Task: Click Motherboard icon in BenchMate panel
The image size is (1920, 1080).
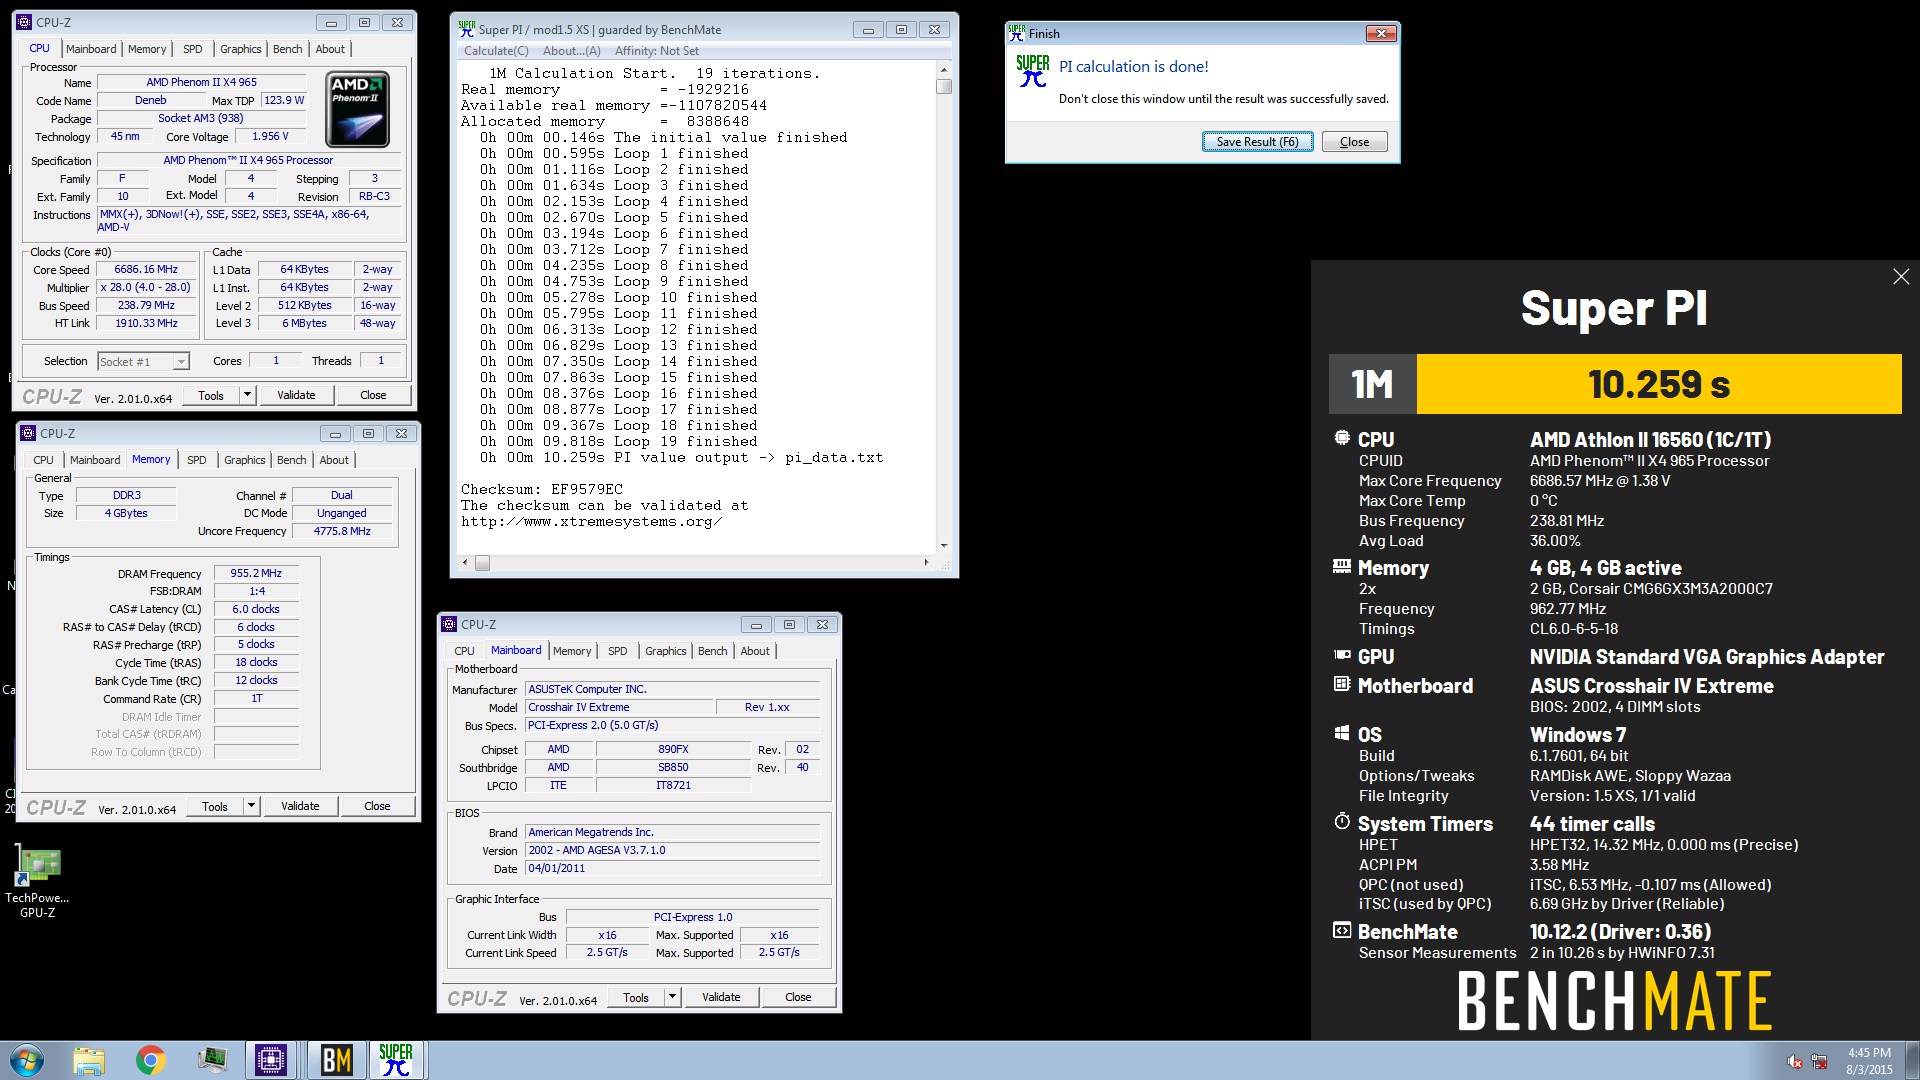Action: click(x=1342, y=684)
